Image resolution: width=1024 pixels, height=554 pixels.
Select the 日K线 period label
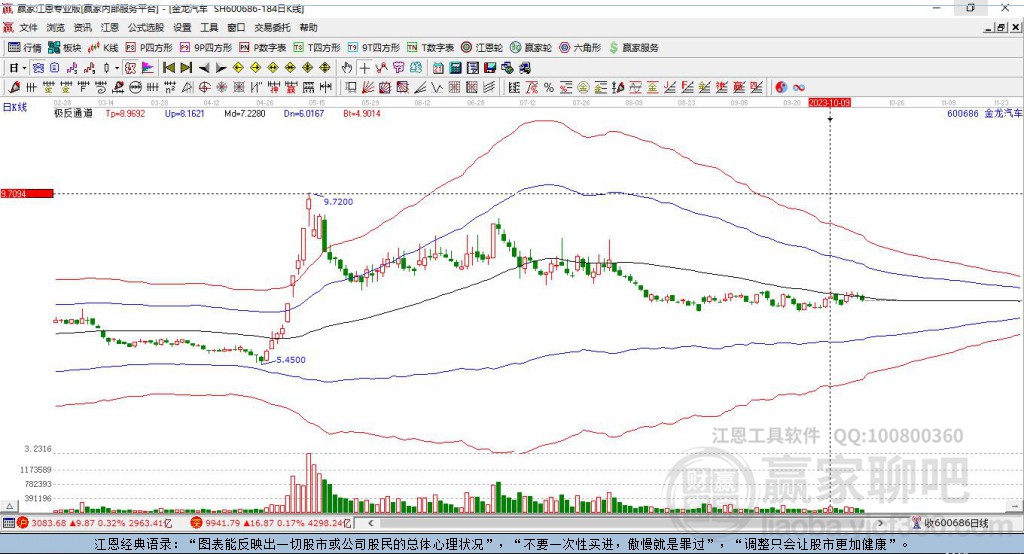click(15, 107)
